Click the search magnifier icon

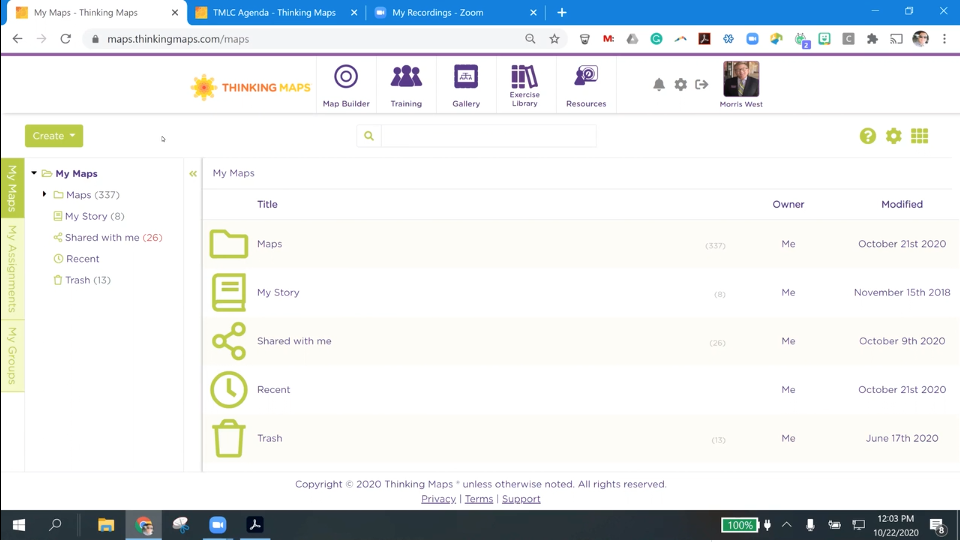(x=369, y=136)
